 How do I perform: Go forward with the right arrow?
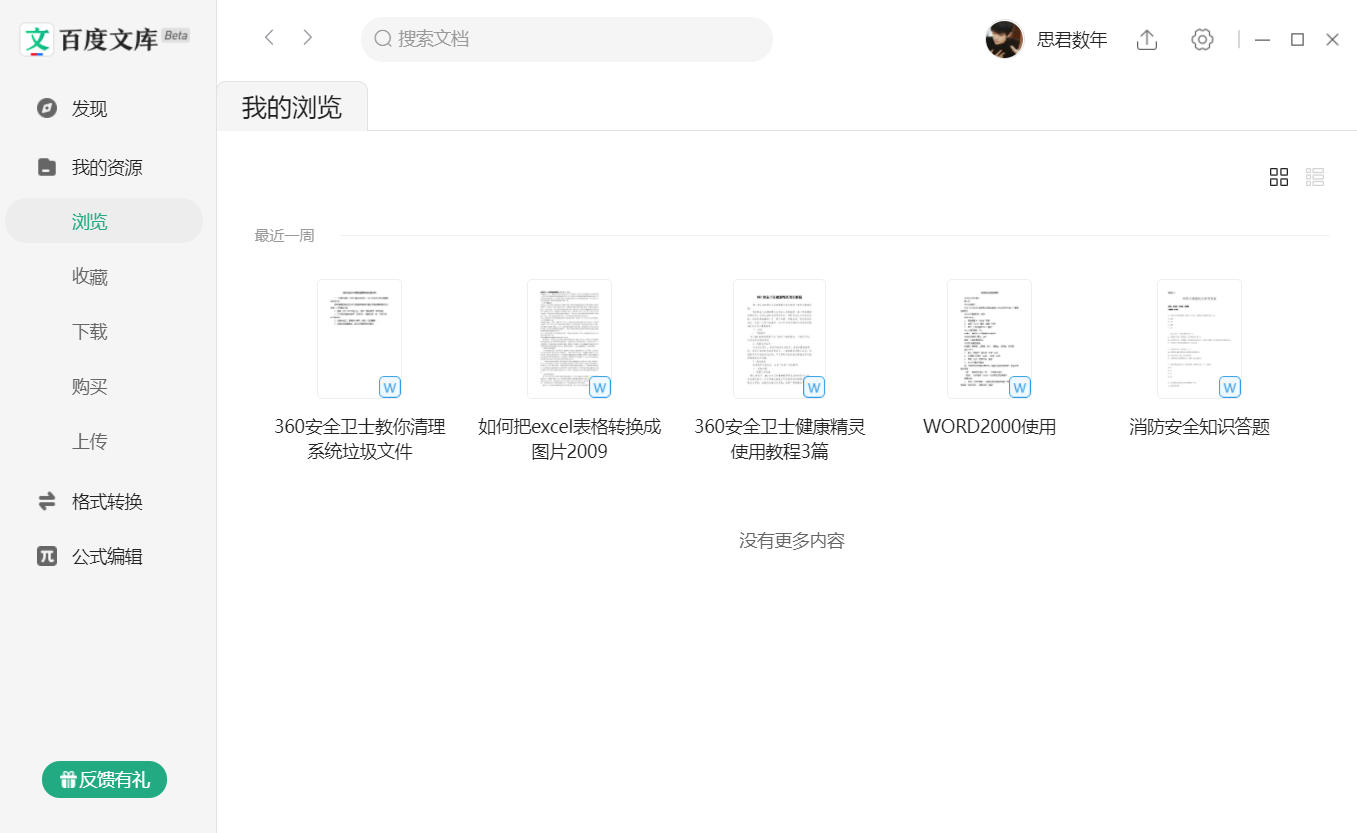[308, 38]
